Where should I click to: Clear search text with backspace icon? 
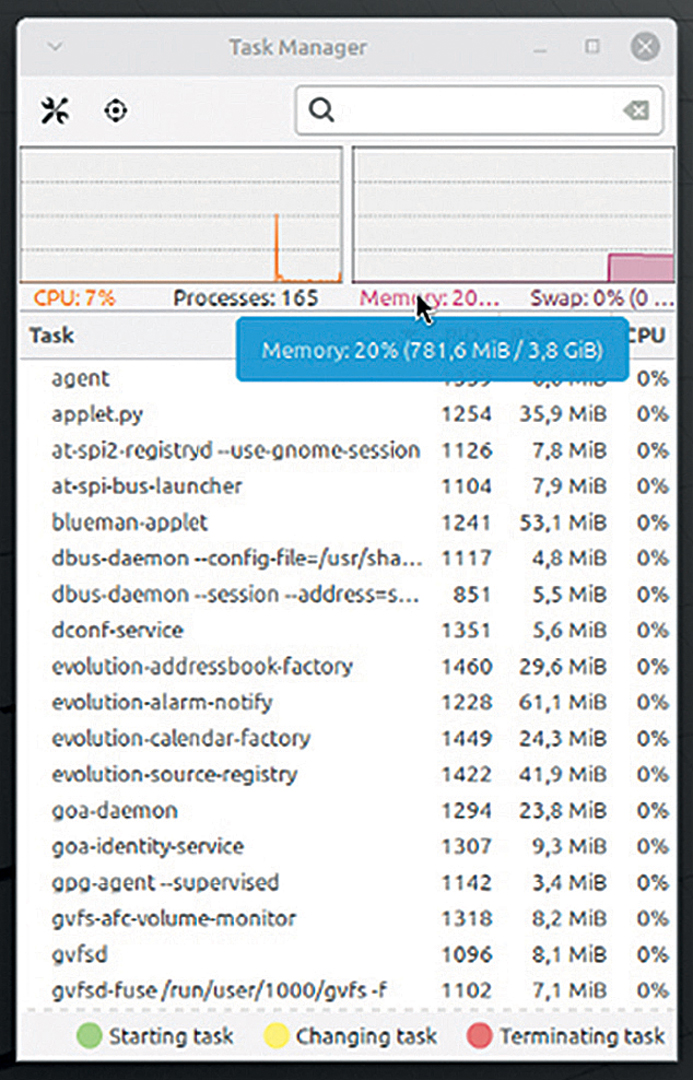[636, 110]
